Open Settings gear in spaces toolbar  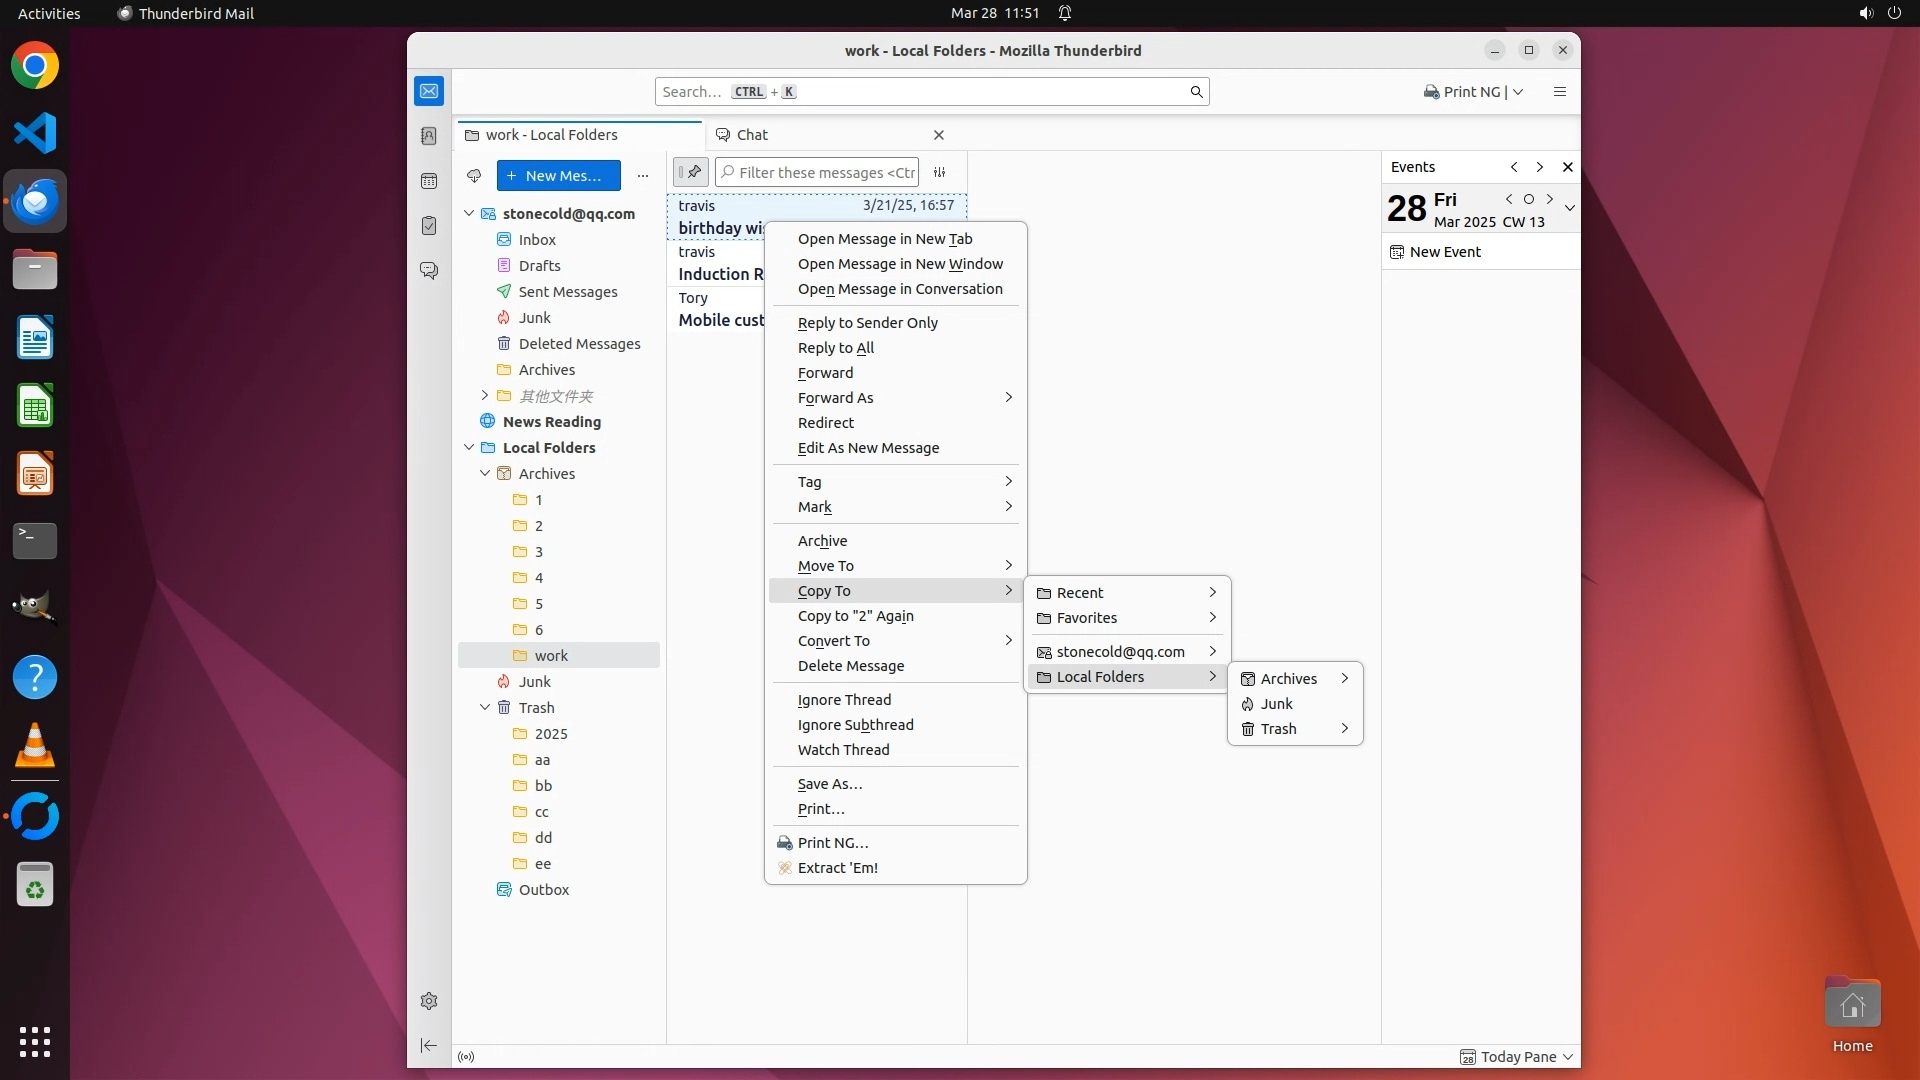[x=429, y=1001]
